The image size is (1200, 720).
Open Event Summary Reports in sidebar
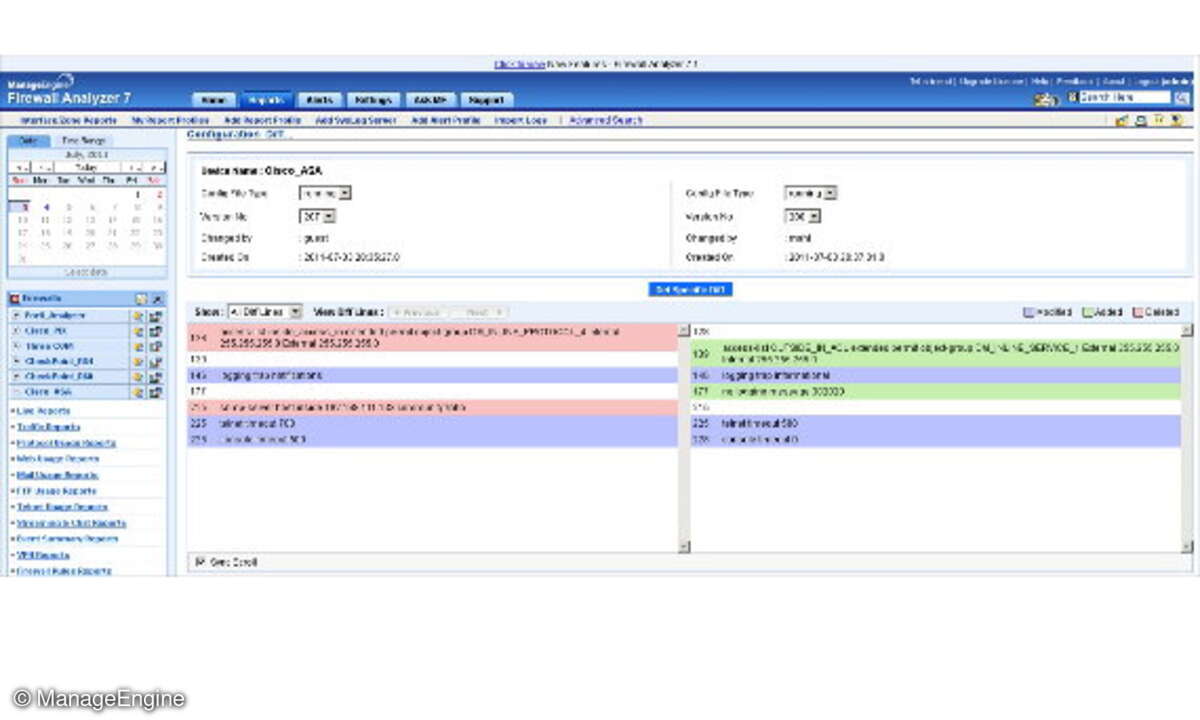point(66,539)
